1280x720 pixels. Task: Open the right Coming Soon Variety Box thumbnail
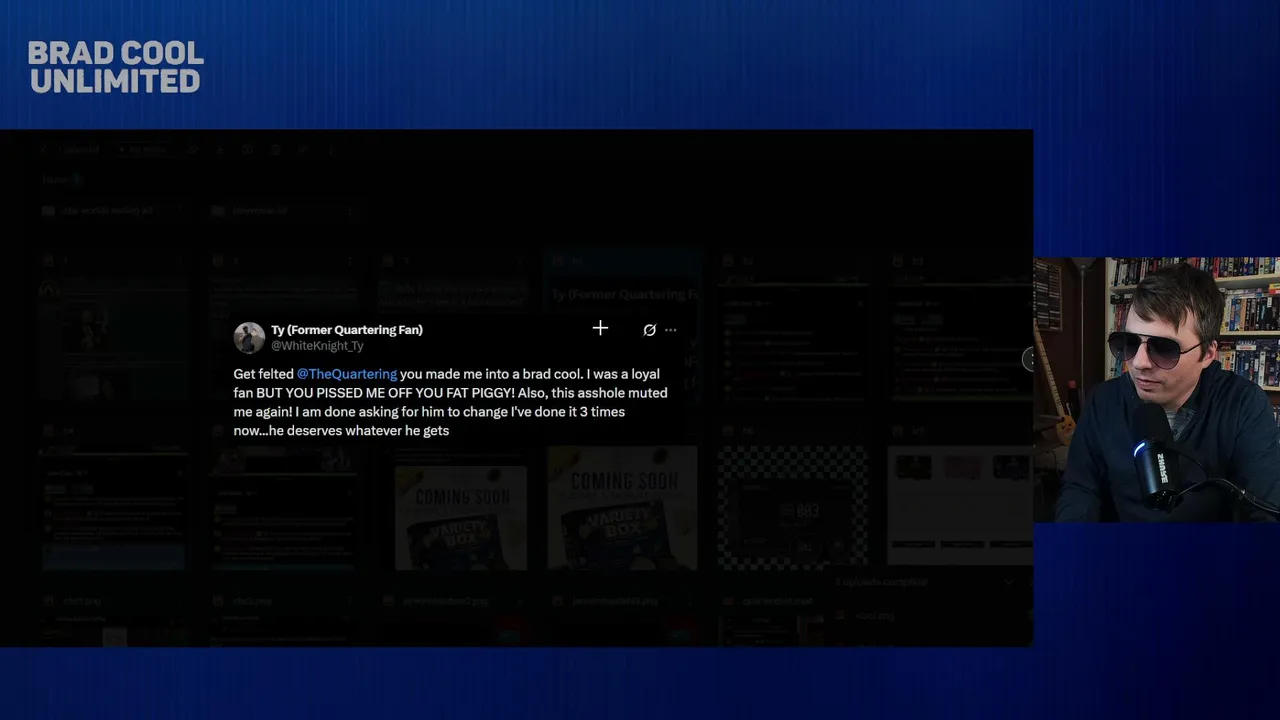[x=622, y=508]
